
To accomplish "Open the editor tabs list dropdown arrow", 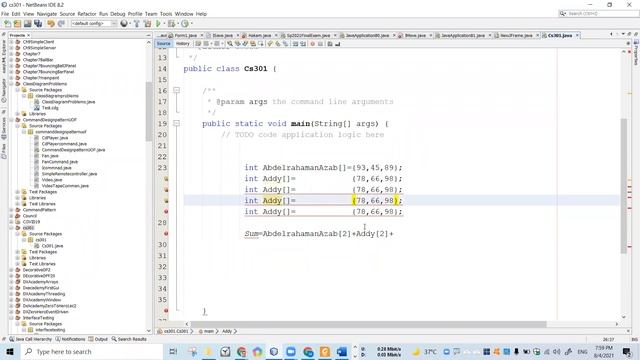I will (623, 35).
